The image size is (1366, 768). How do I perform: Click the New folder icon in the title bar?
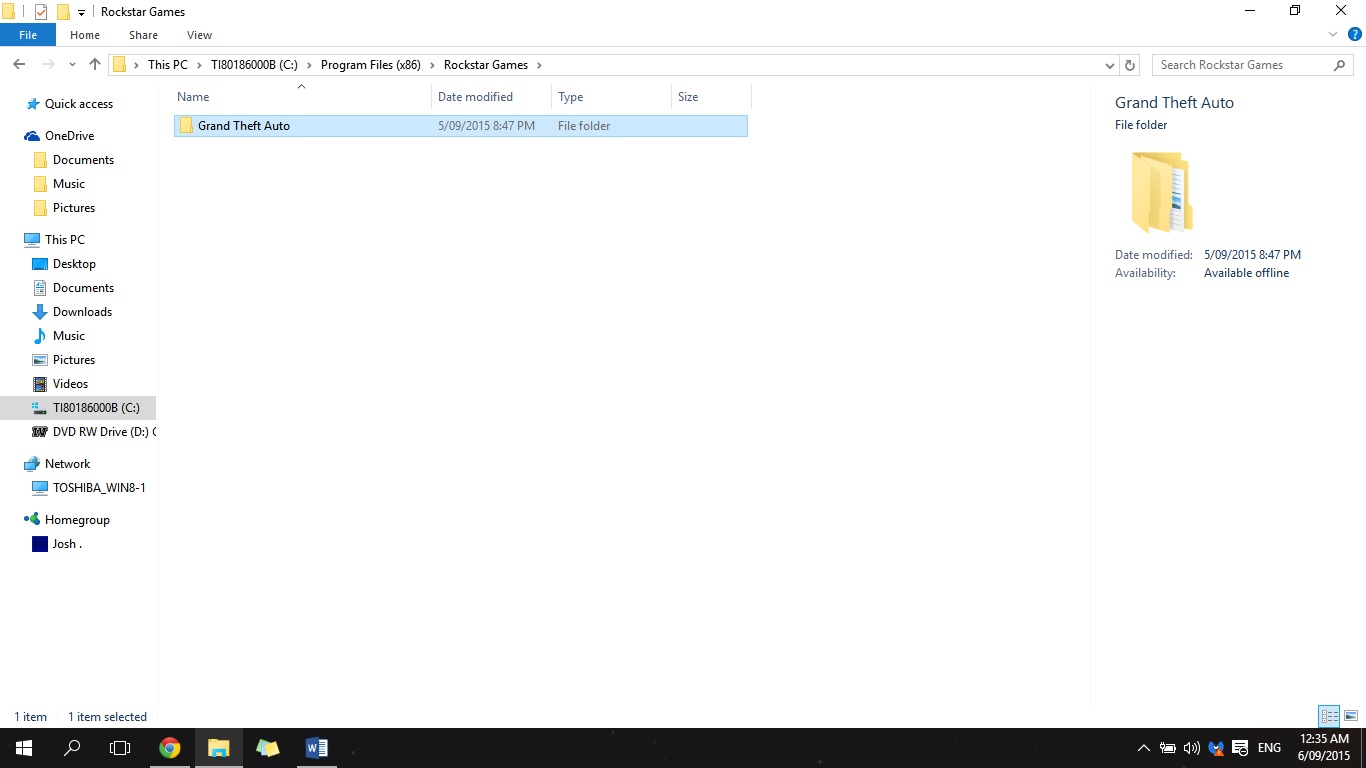pyautogui.click(x=63, y=12)
